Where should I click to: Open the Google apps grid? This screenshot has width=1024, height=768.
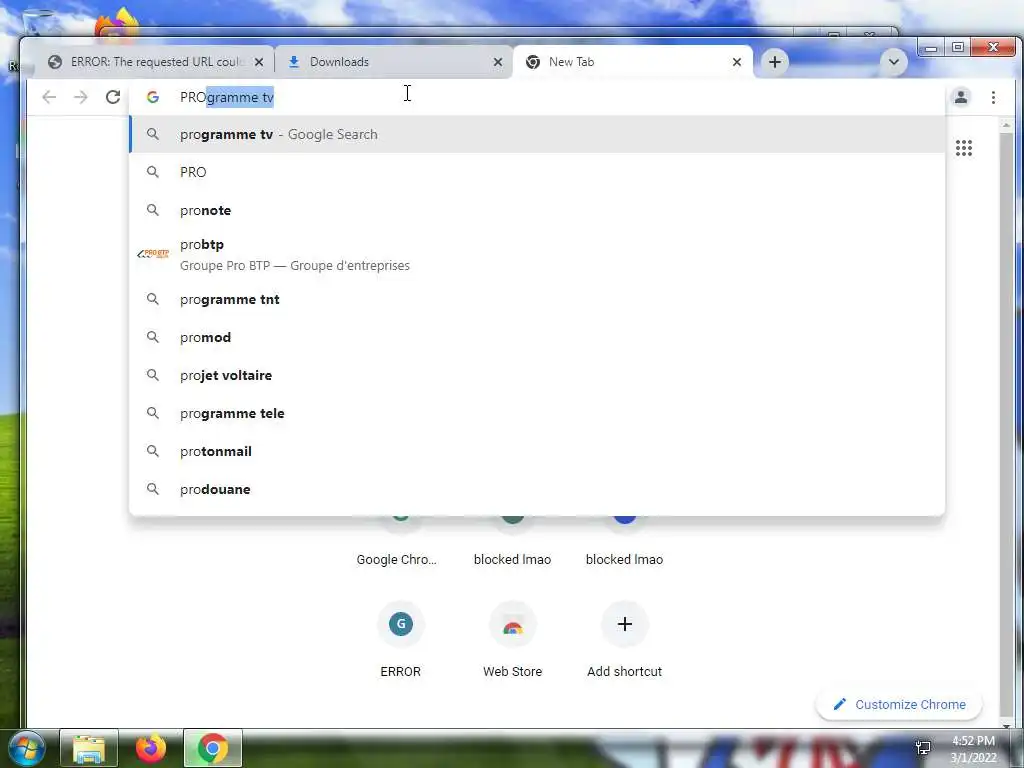pos(964,148)
